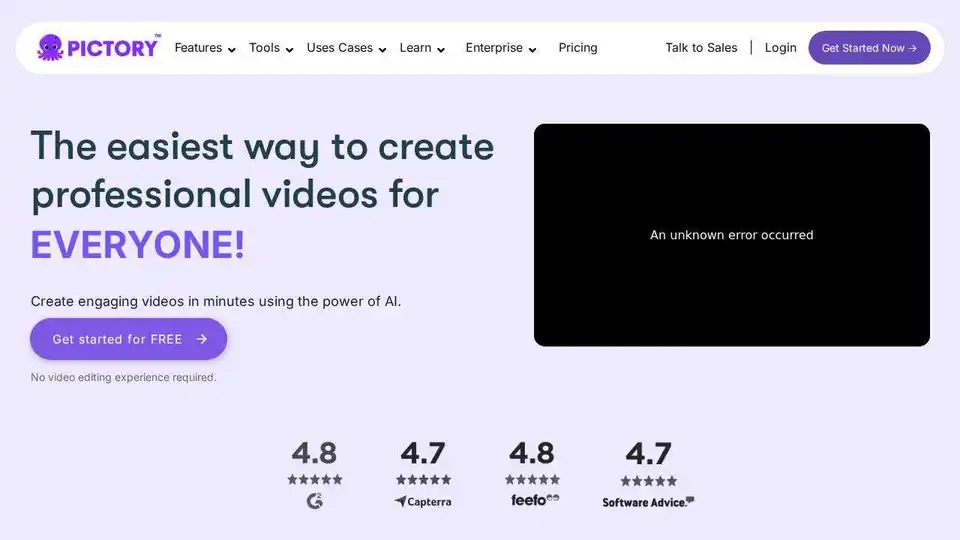
Task: Click the video player with error message
Action: click(x=732, y=235)
